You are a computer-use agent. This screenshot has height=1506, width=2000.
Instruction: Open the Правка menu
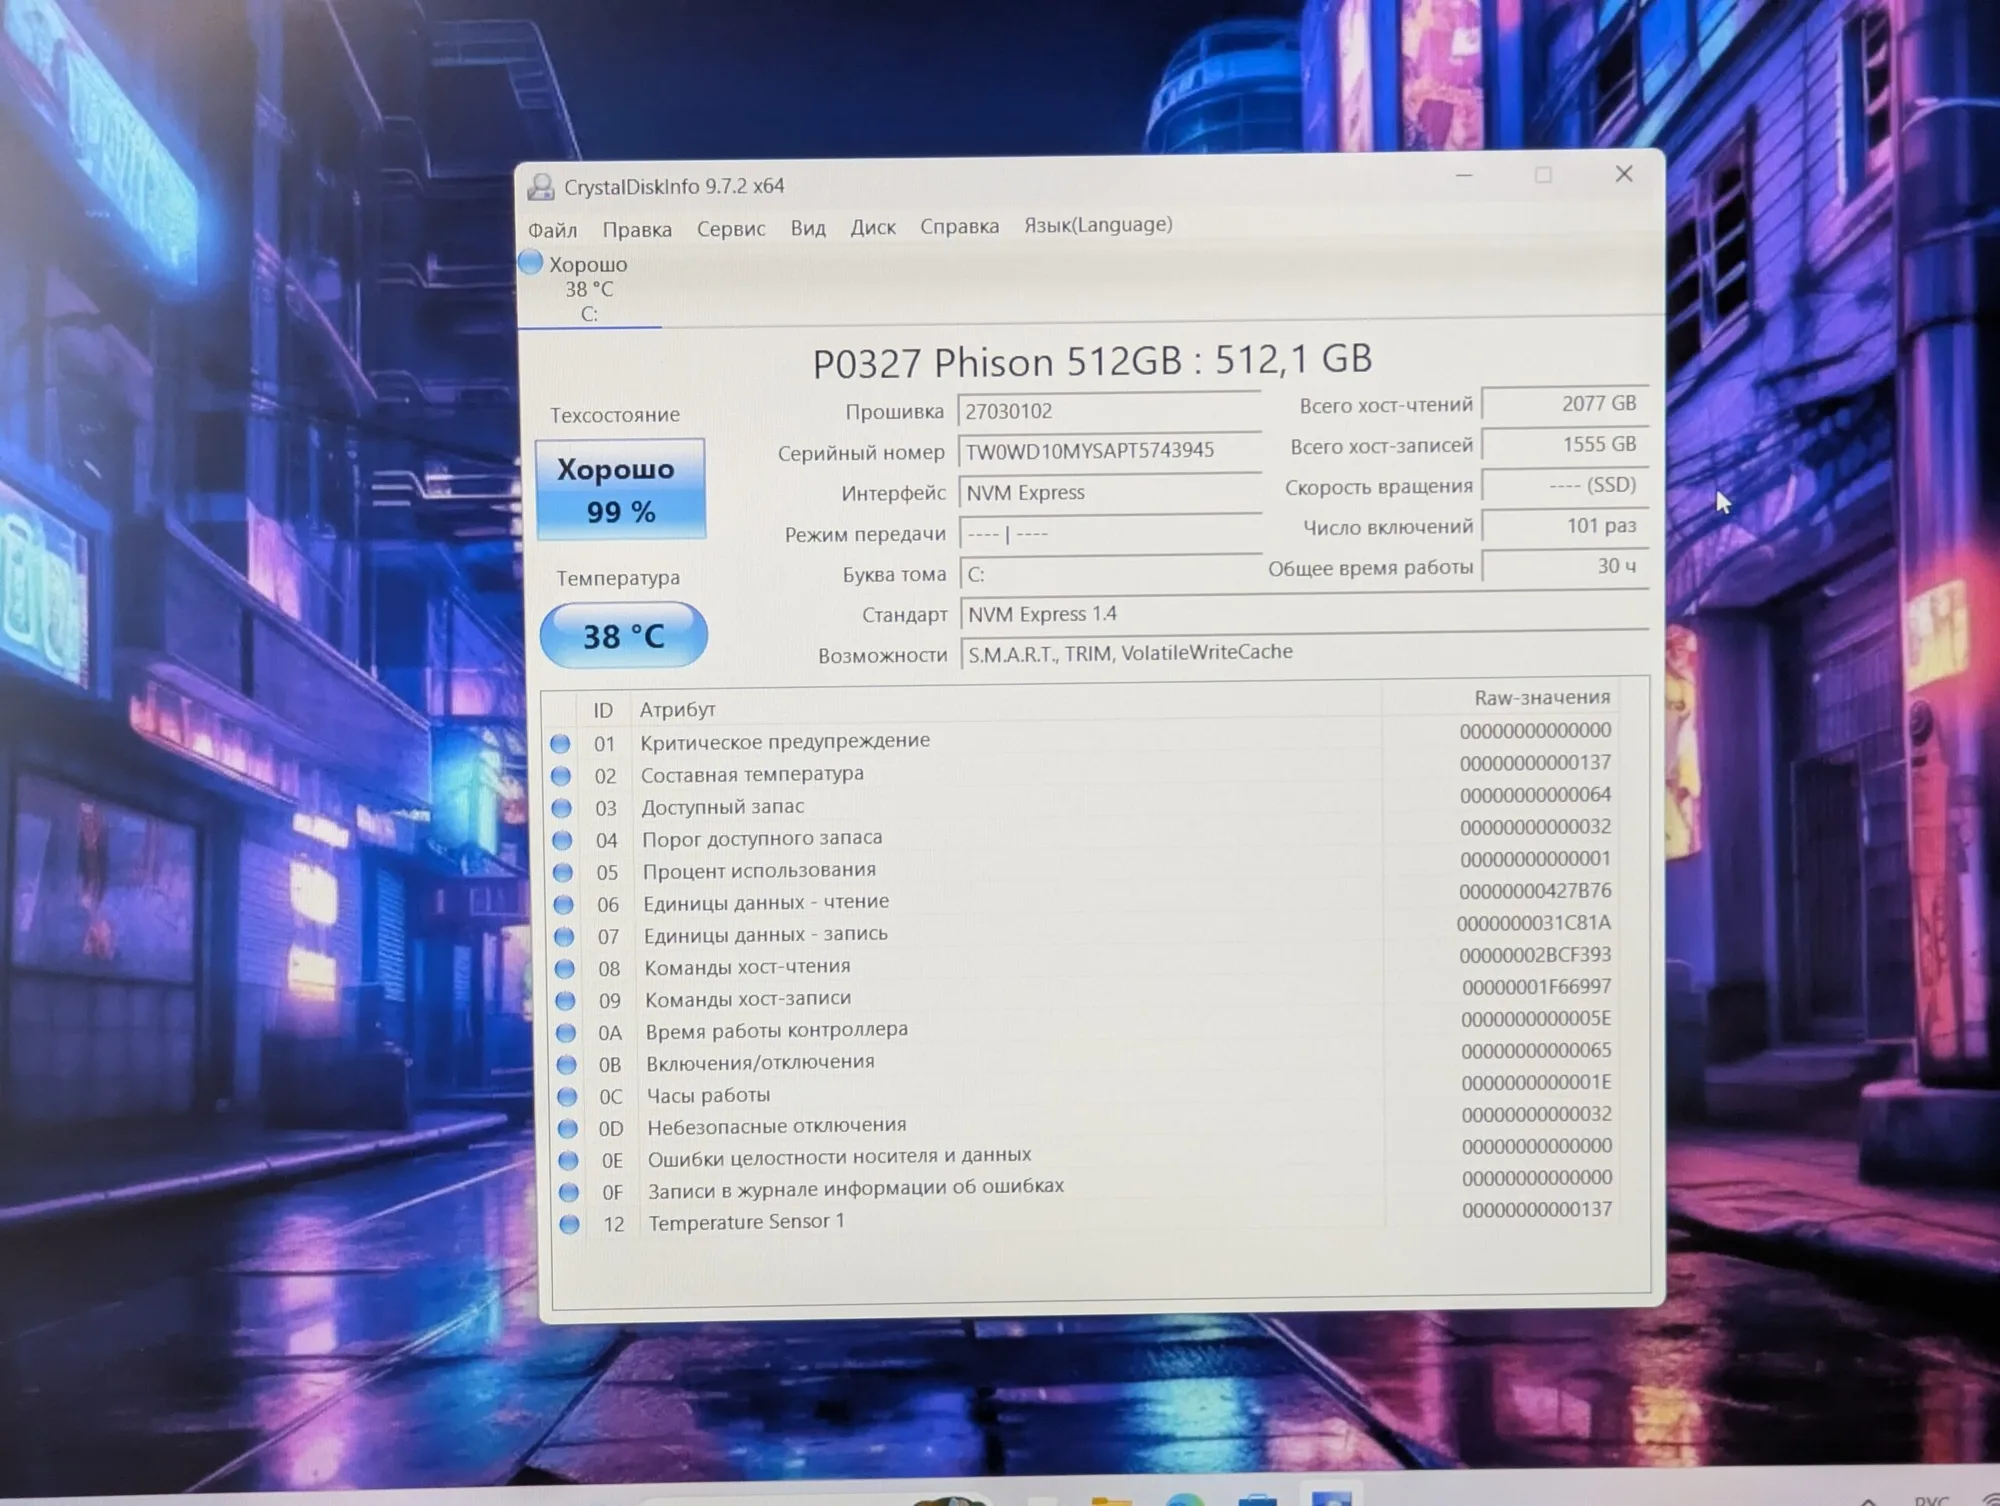[x=637, y=230]
